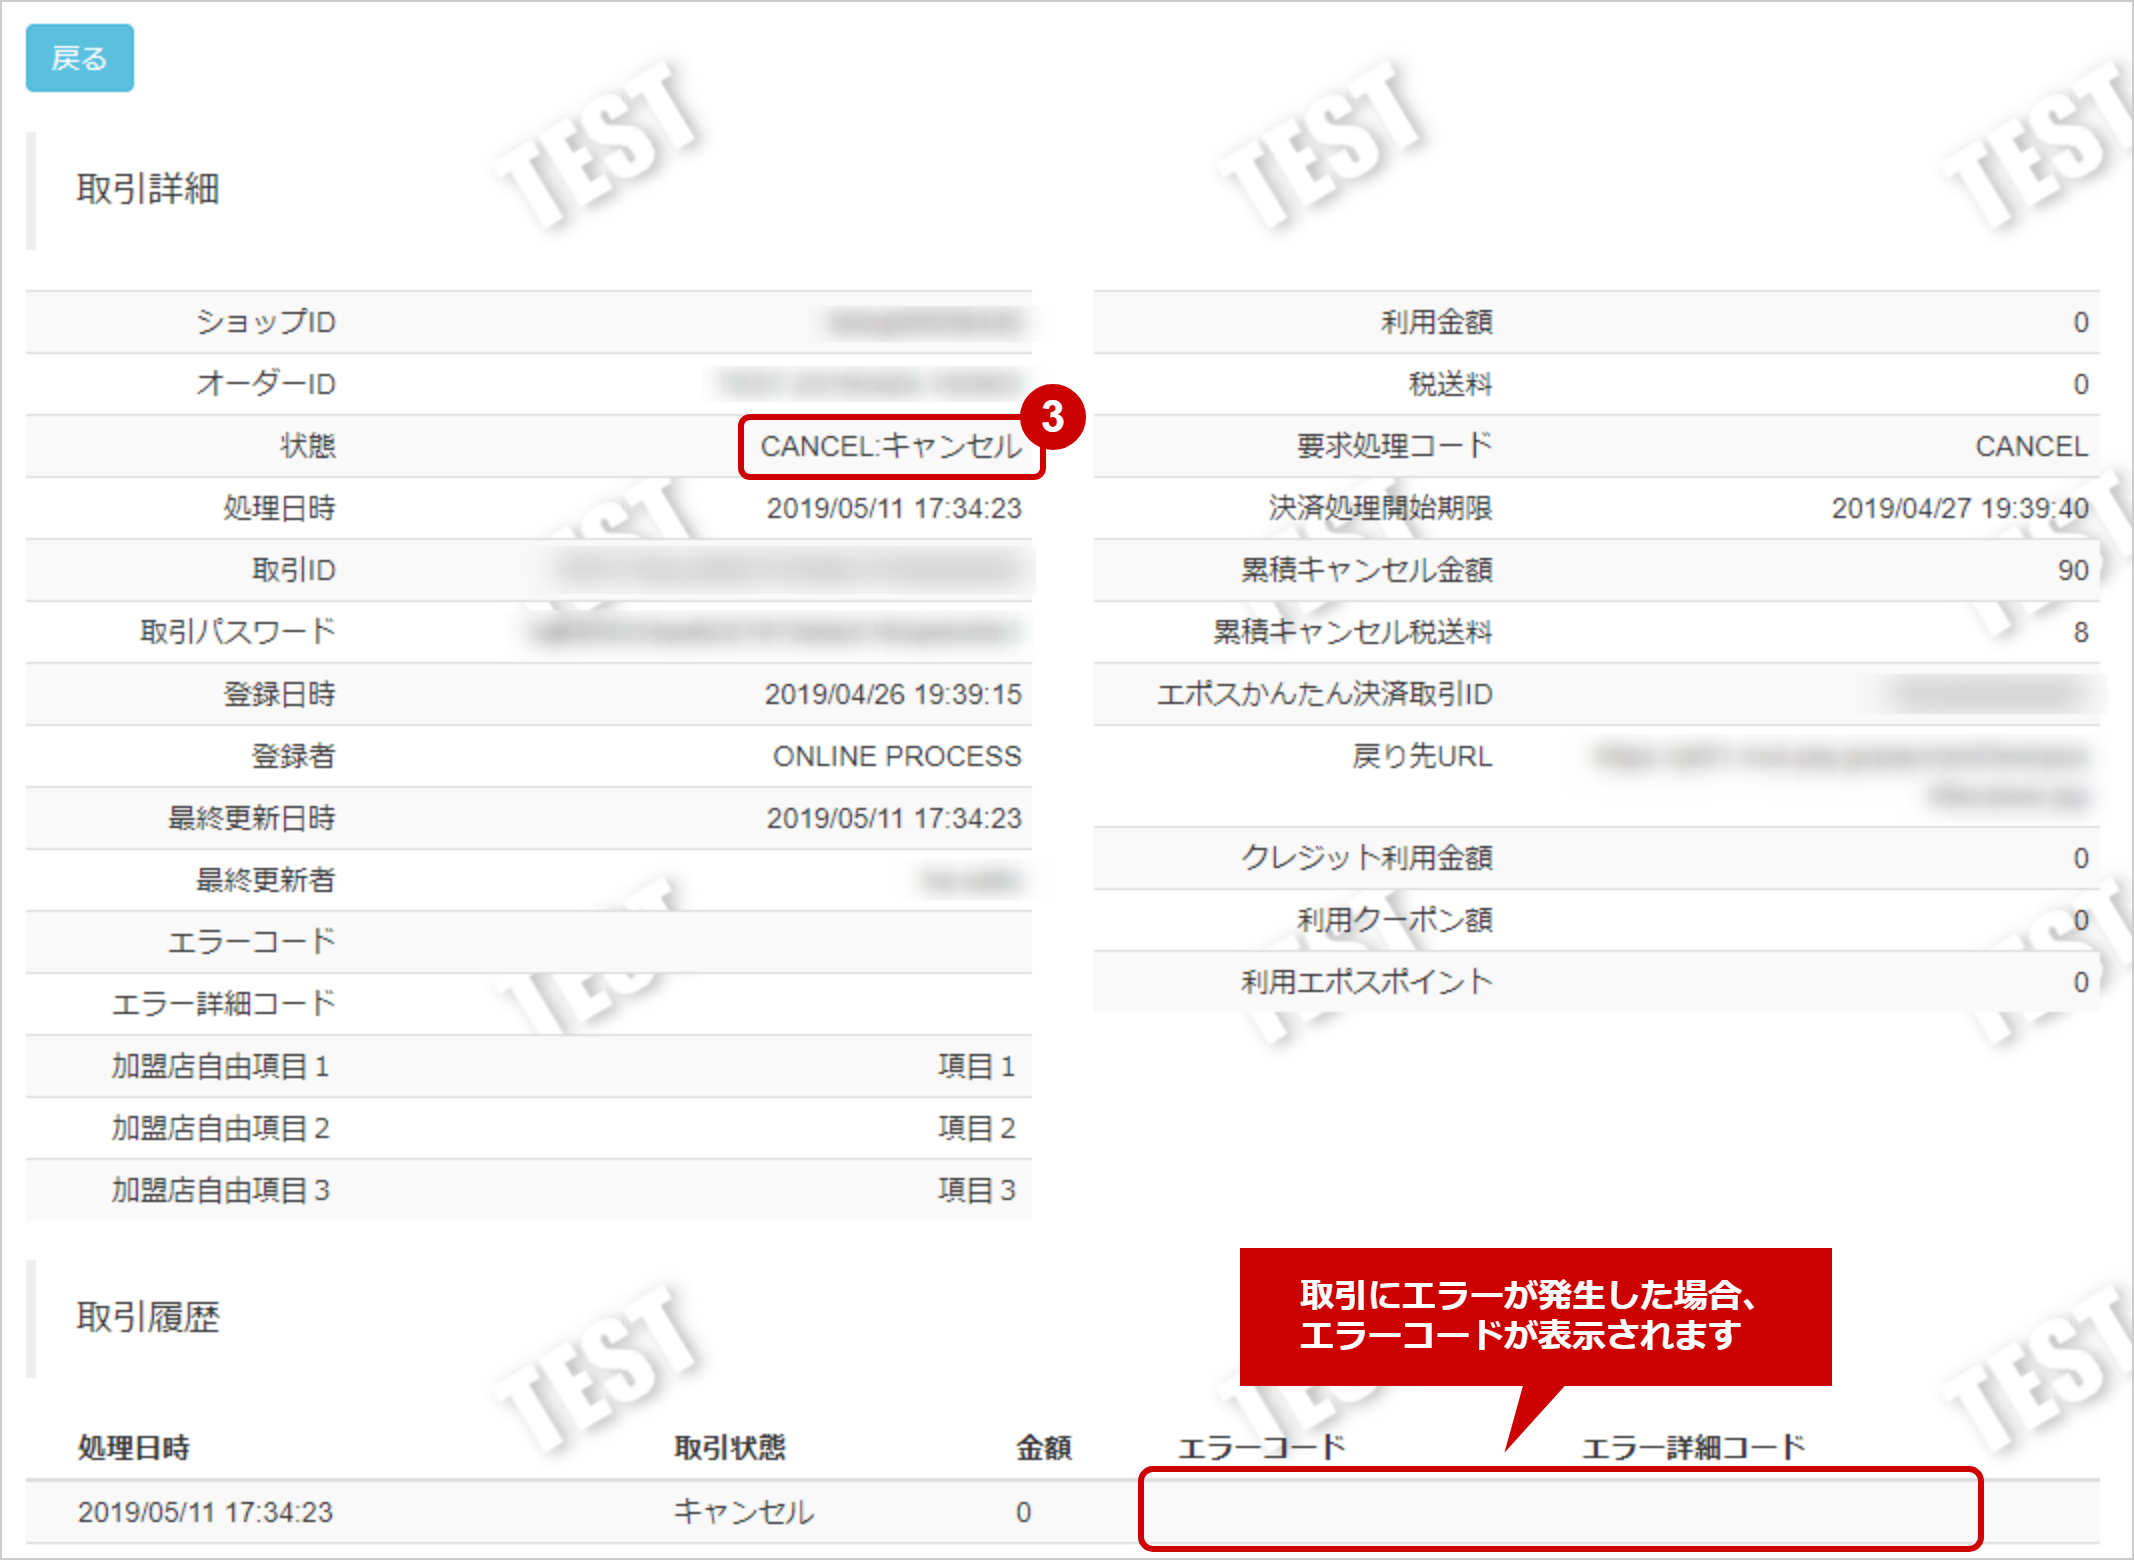Select 加盟店自由項目１ value 項目１
This screenshot has height=1560, width=2134.
(977, 1066)
